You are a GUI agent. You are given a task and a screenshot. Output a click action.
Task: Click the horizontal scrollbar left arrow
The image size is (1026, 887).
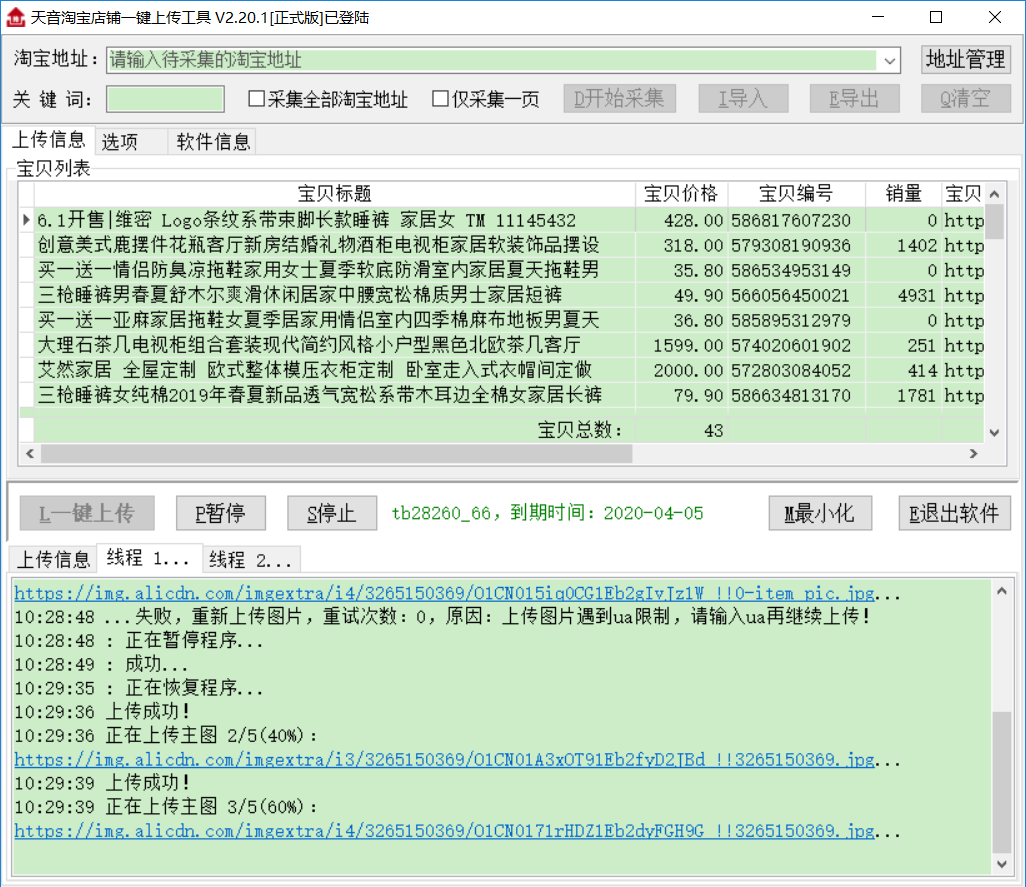[30, 454]
